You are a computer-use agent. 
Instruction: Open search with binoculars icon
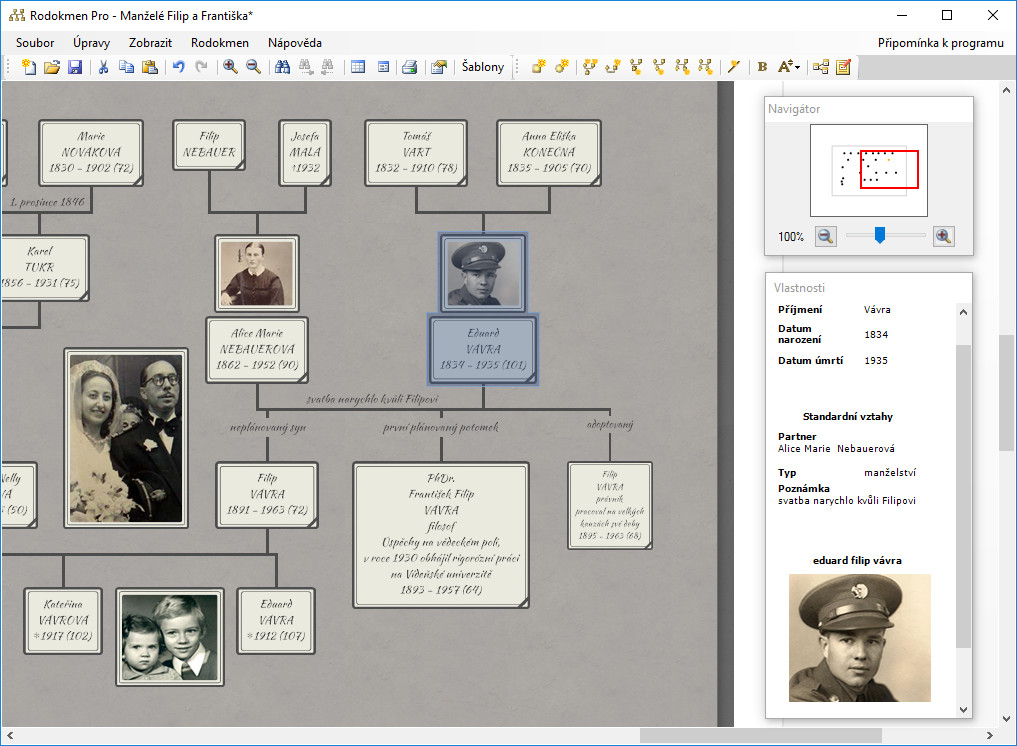(282, 67)
